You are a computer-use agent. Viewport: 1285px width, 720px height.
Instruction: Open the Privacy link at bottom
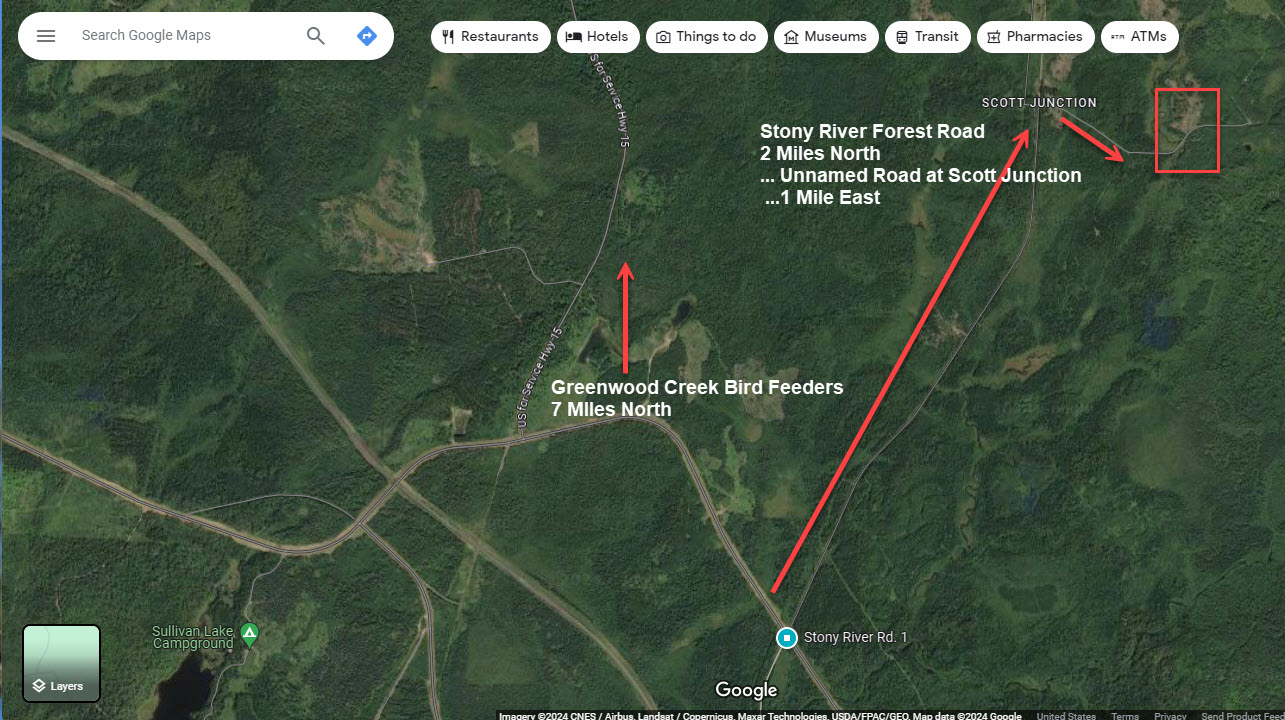click(x=1170, y=715)
